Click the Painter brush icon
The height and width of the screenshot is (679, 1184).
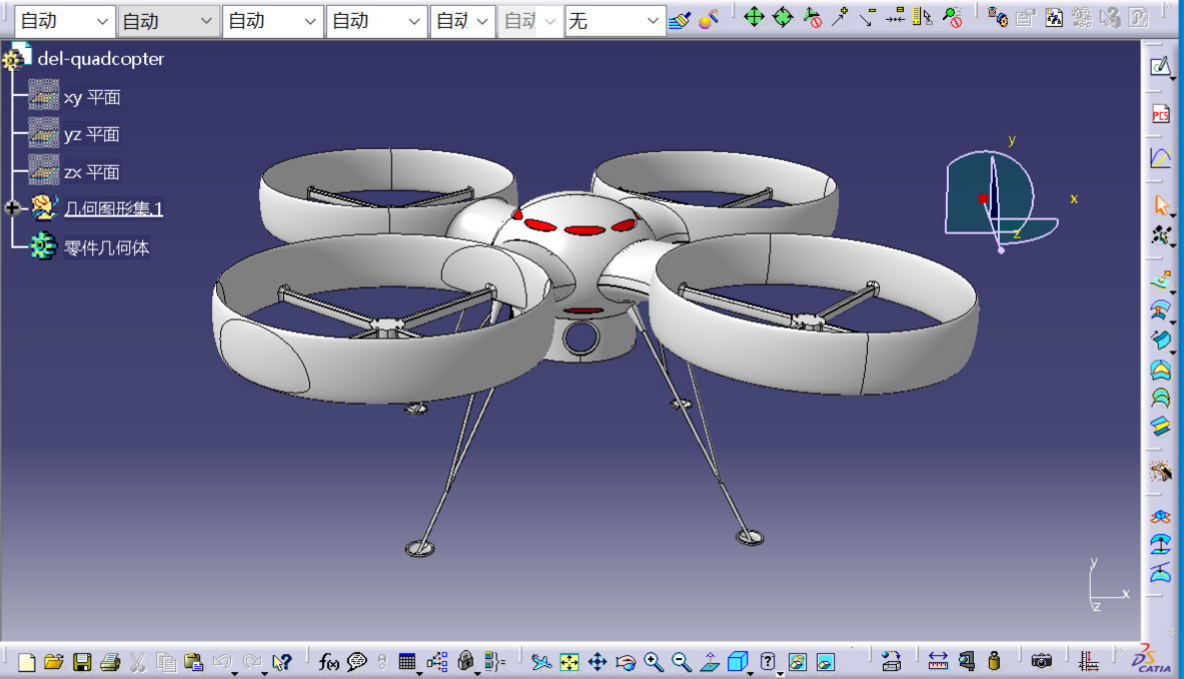pos(680,19)
